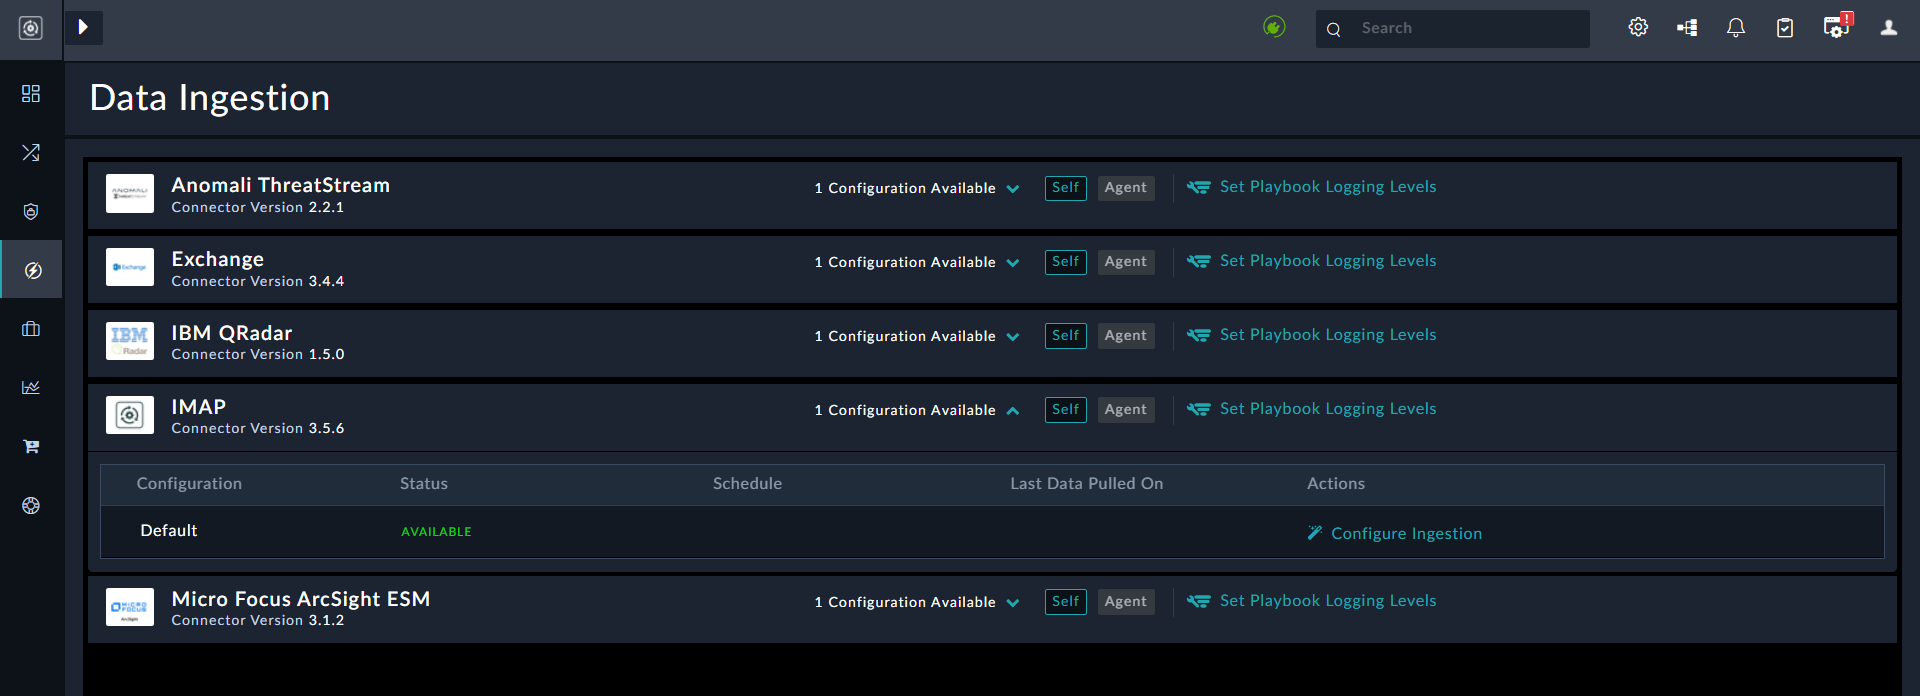Click the IBM QRadar connector name
Viewport: 1920px width, 696px height.
pos(232,333)
